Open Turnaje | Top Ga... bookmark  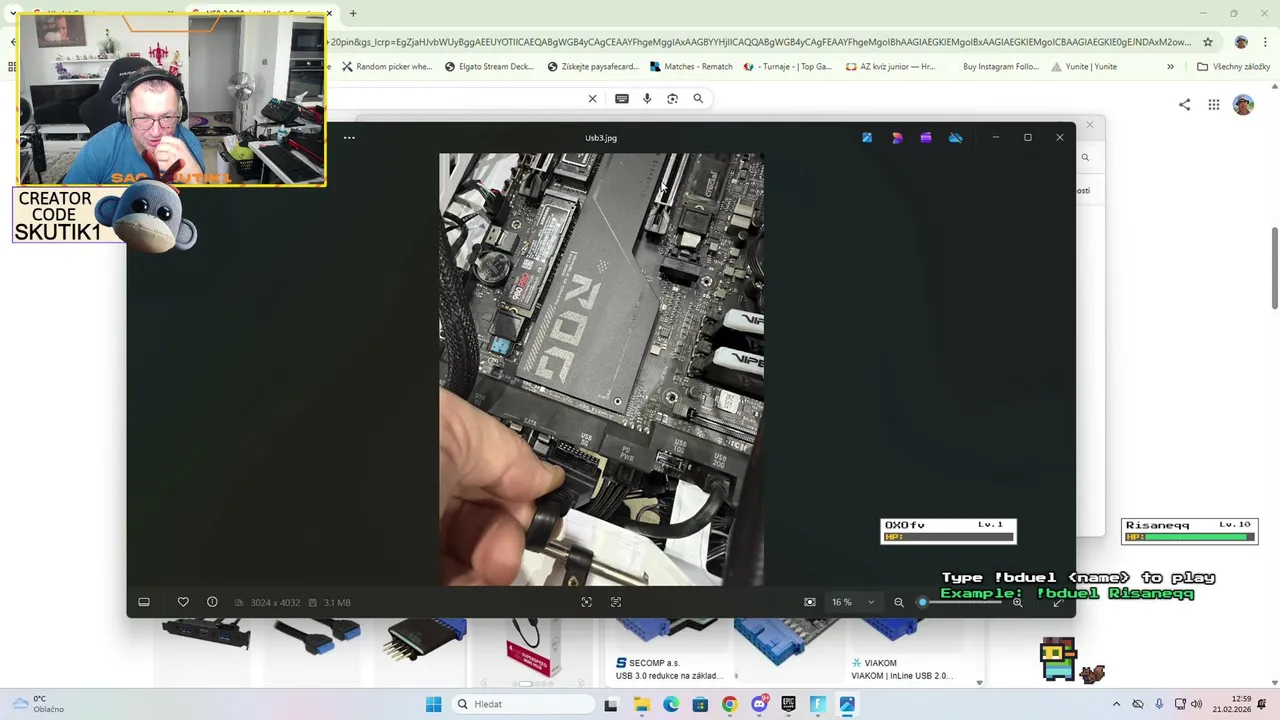pos(788,67)
